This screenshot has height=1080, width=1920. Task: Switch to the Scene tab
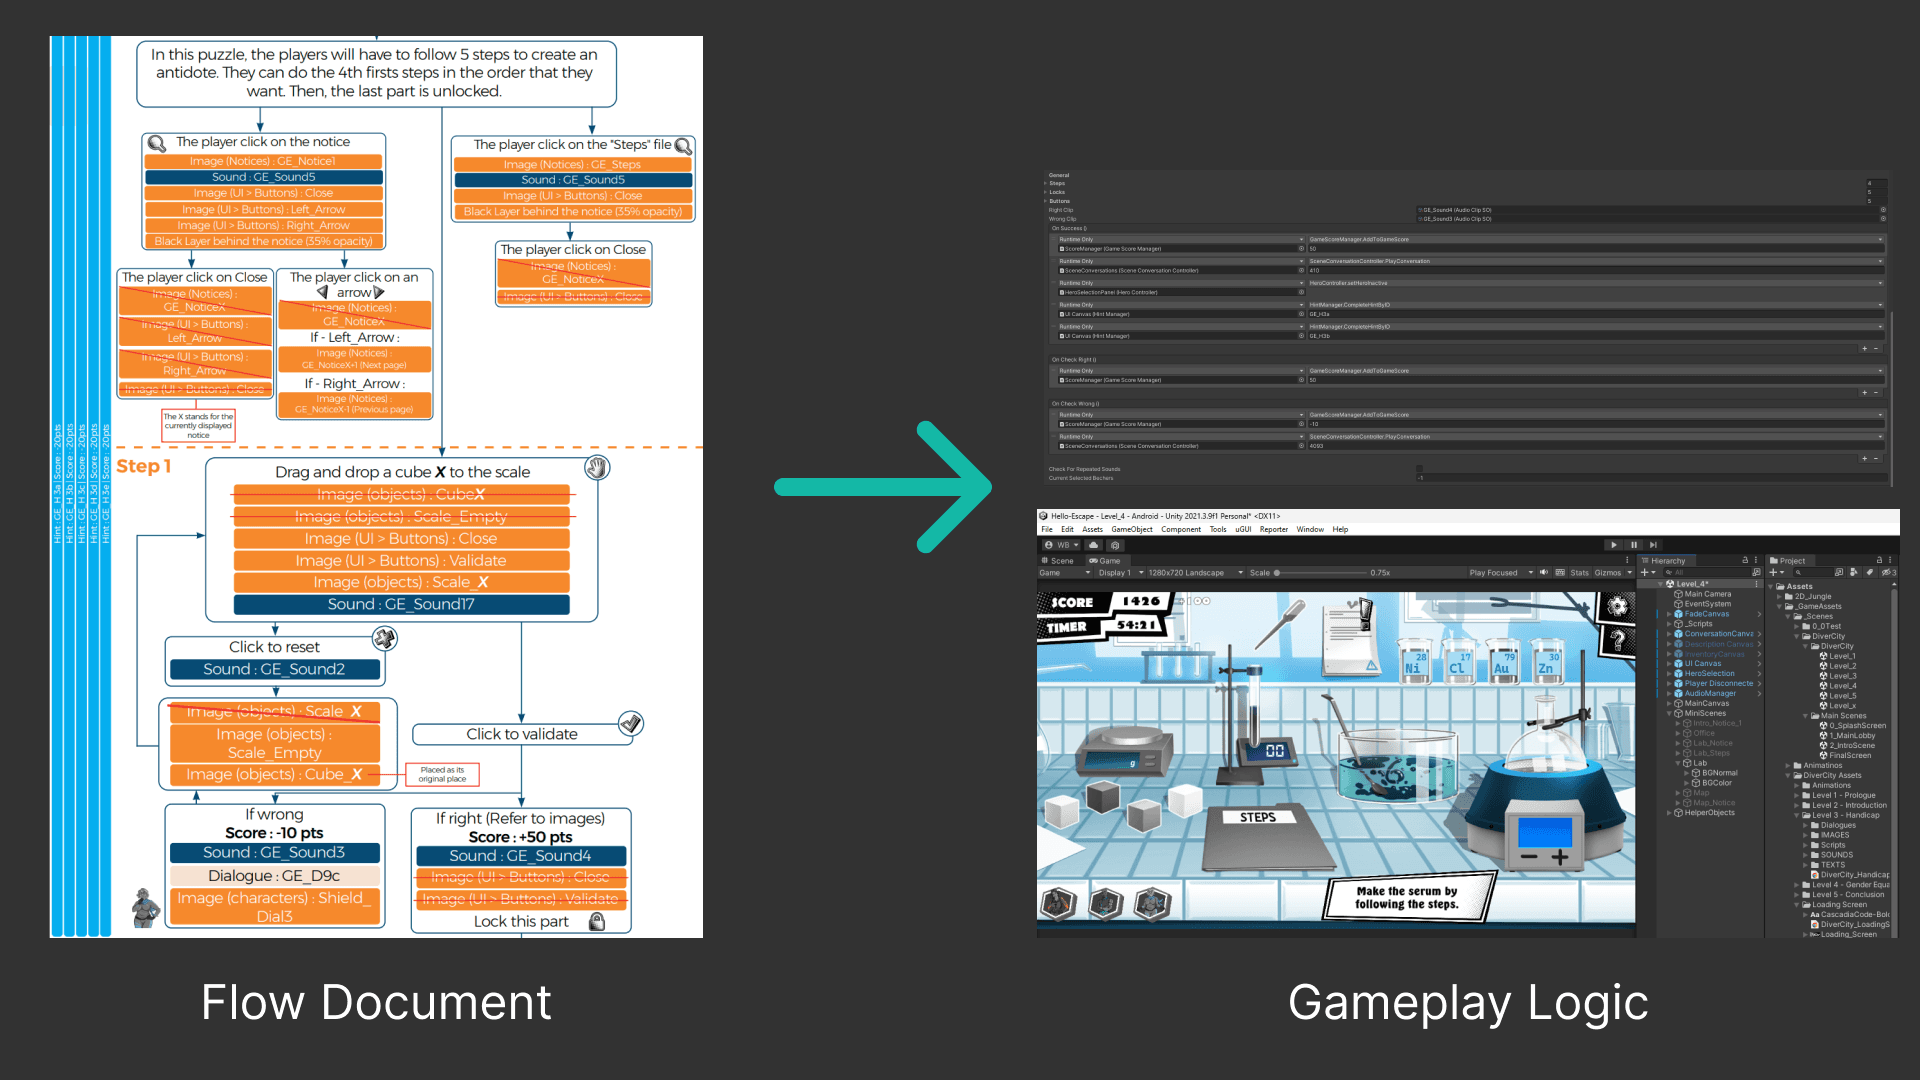[1057, 561]
